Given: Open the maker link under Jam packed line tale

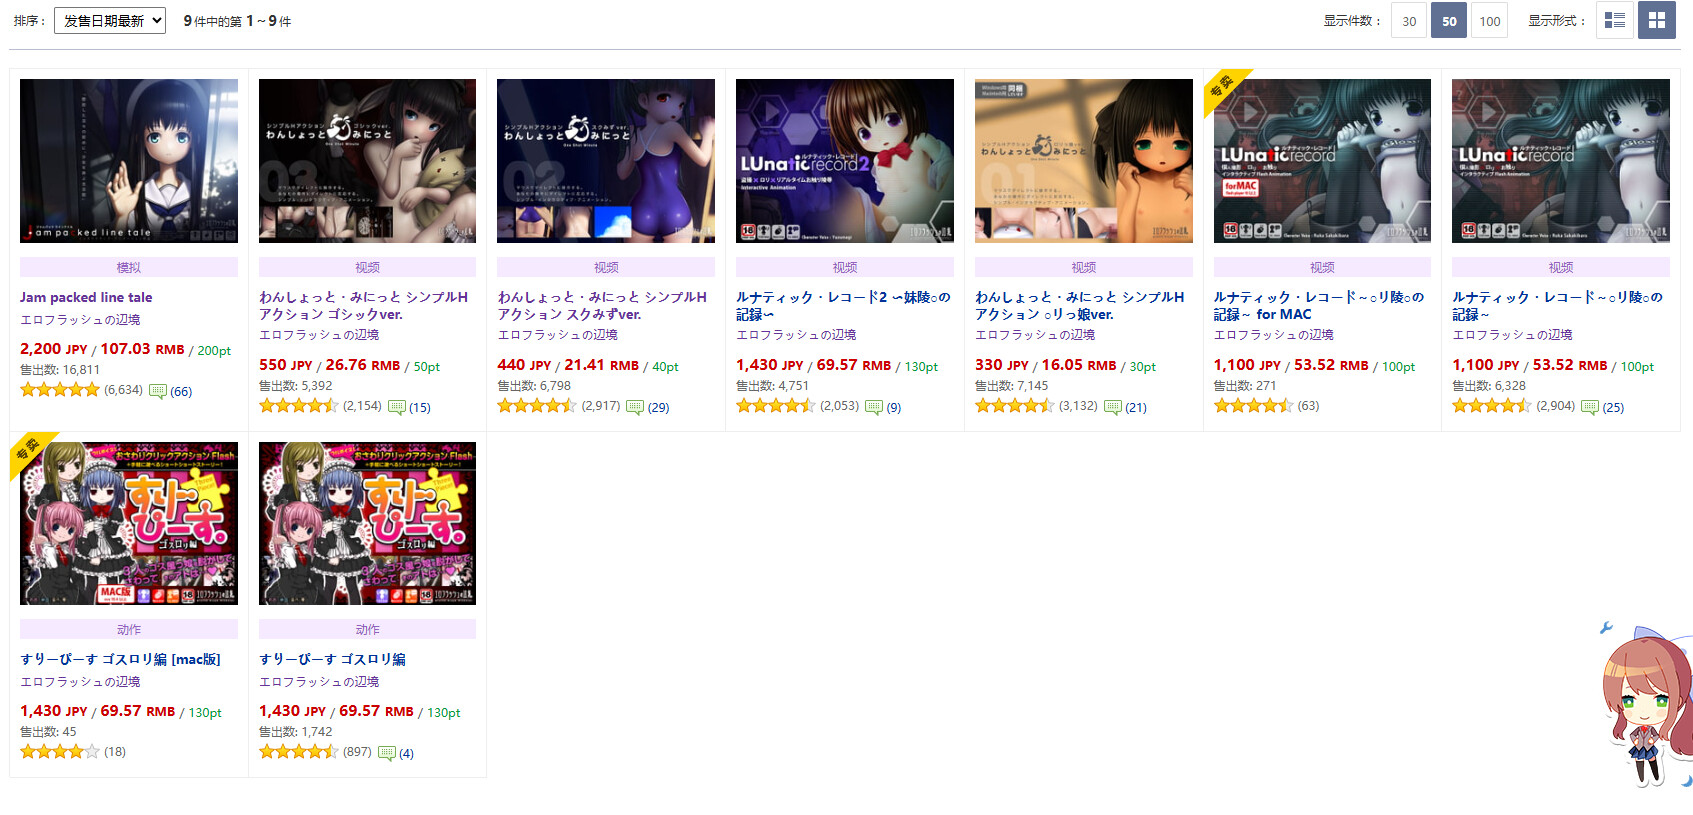Looking at the screenshot, I should click(x=80, y=320).
